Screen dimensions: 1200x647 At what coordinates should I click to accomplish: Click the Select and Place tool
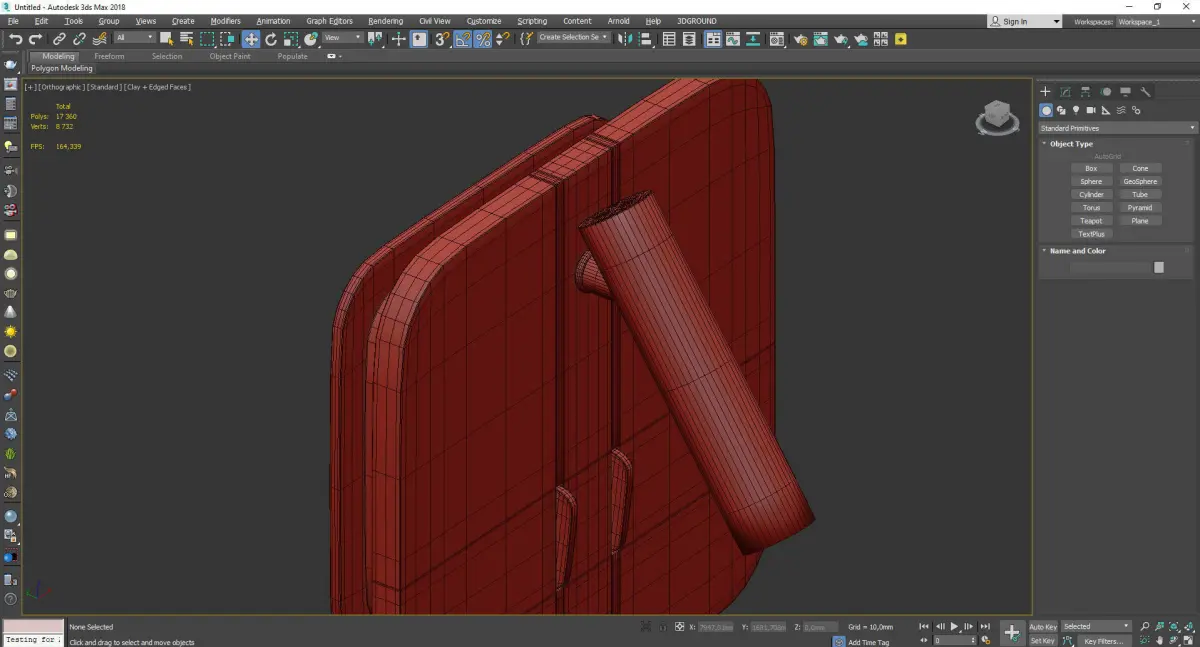point(311,39)
